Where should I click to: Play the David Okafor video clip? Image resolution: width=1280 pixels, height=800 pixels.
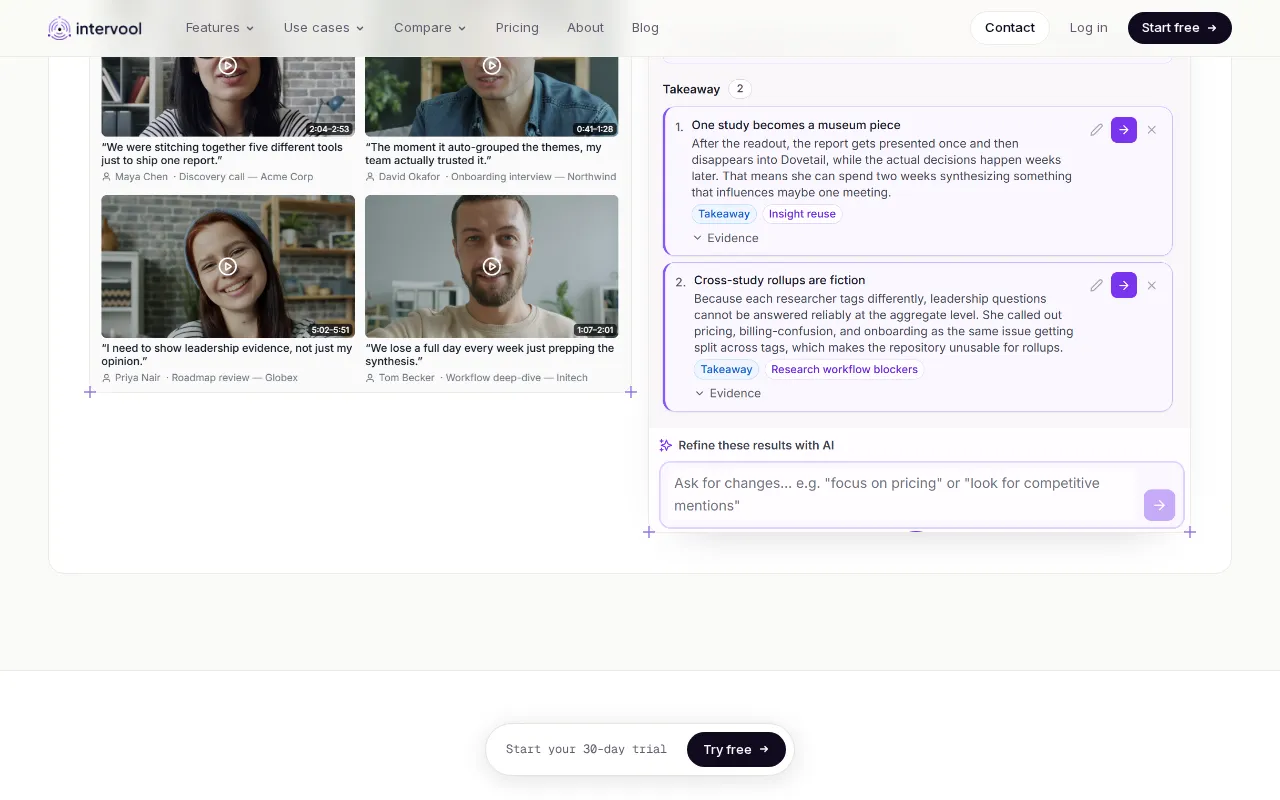click(492, 66)
